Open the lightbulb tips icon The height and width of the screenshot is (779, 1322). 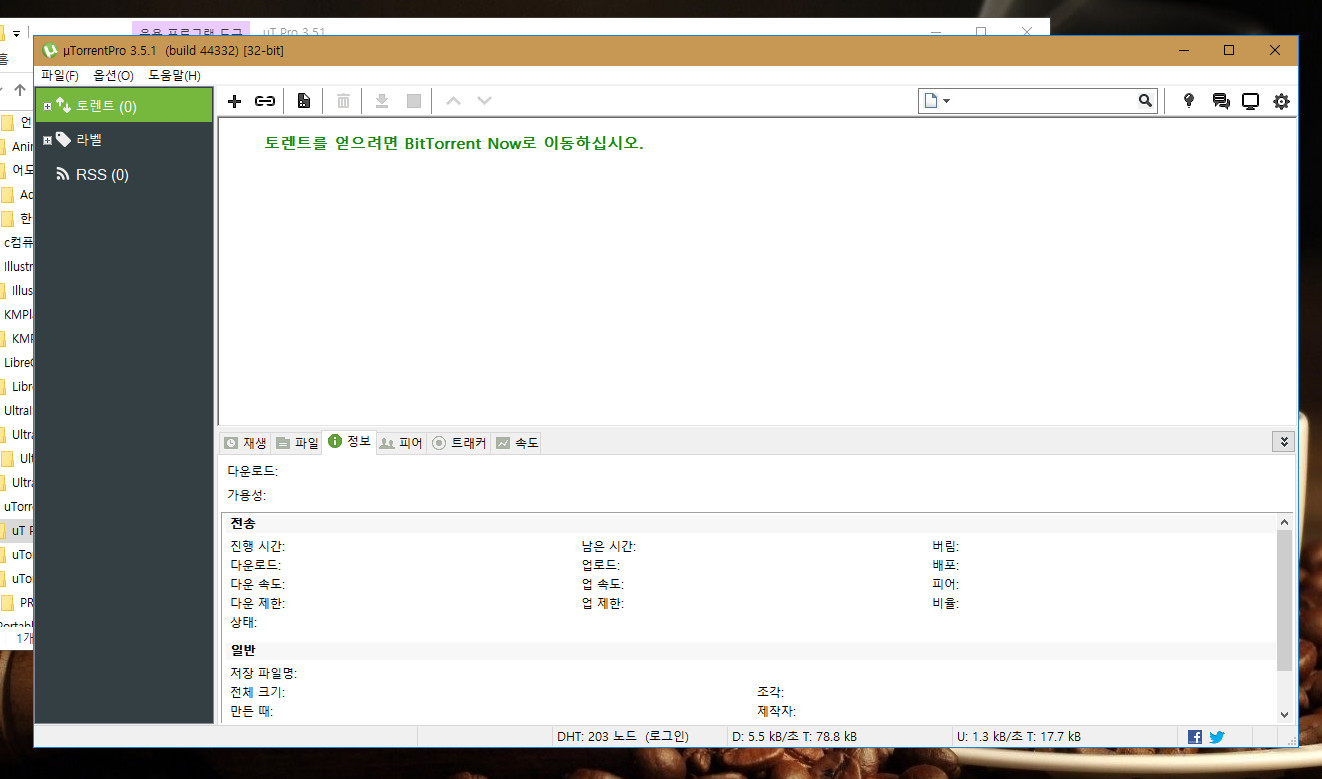pyautogui.click(x=1188, y=101)
